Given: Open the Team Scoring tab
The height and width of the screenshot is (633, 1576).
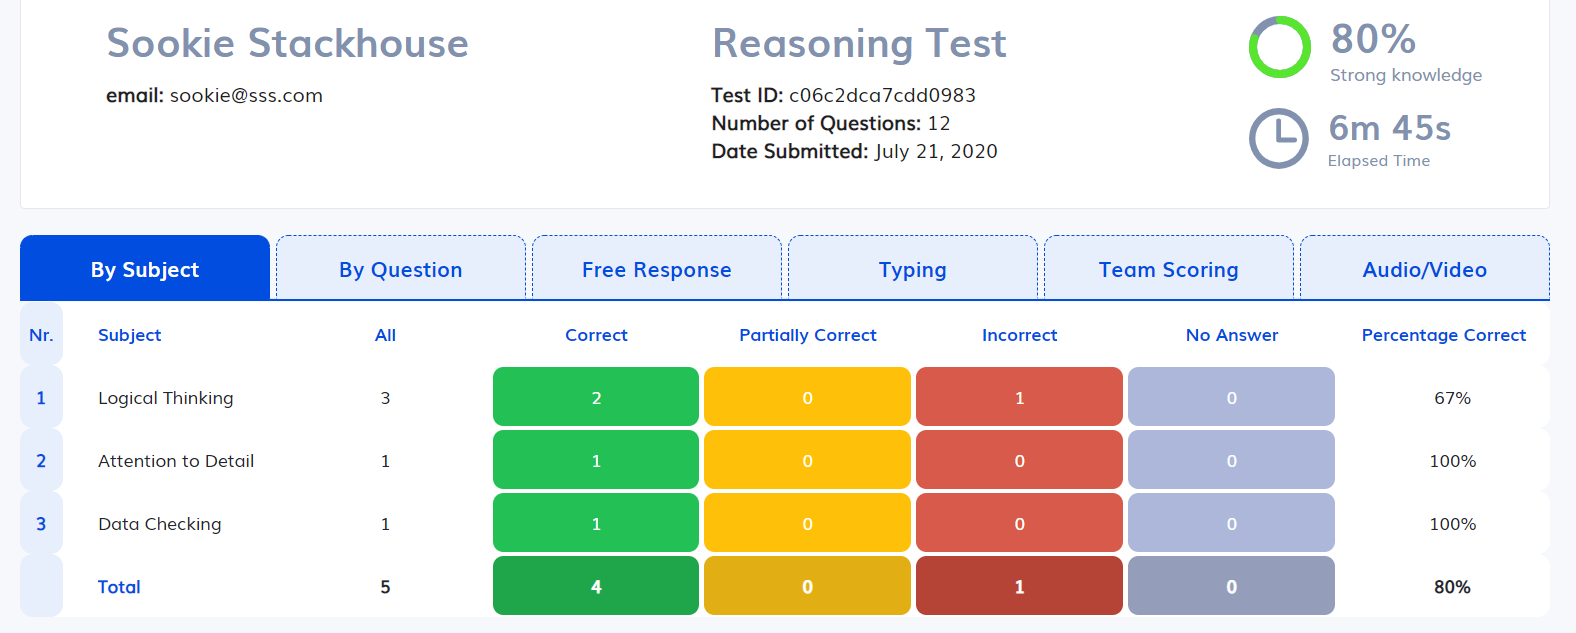Looking at the screenshot, I should [x=1168, y=269].
